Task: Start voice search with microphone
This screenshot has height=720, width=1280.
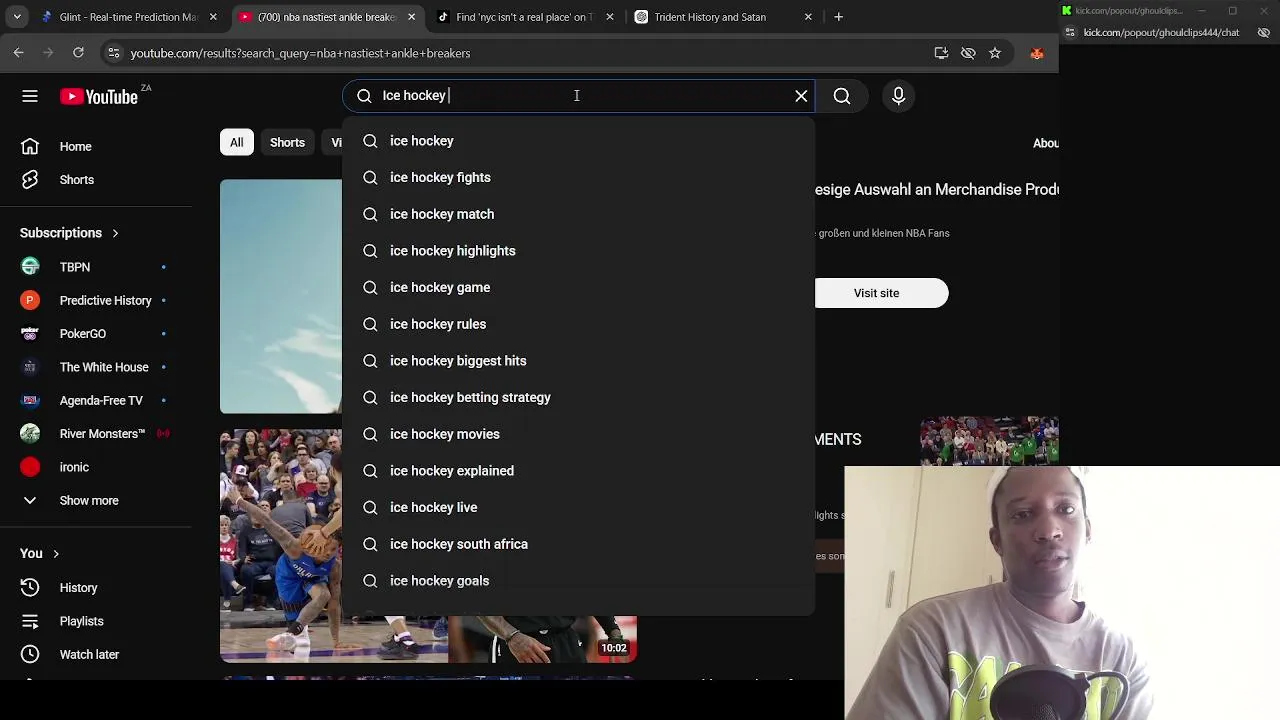Action: tap(898, 96)
